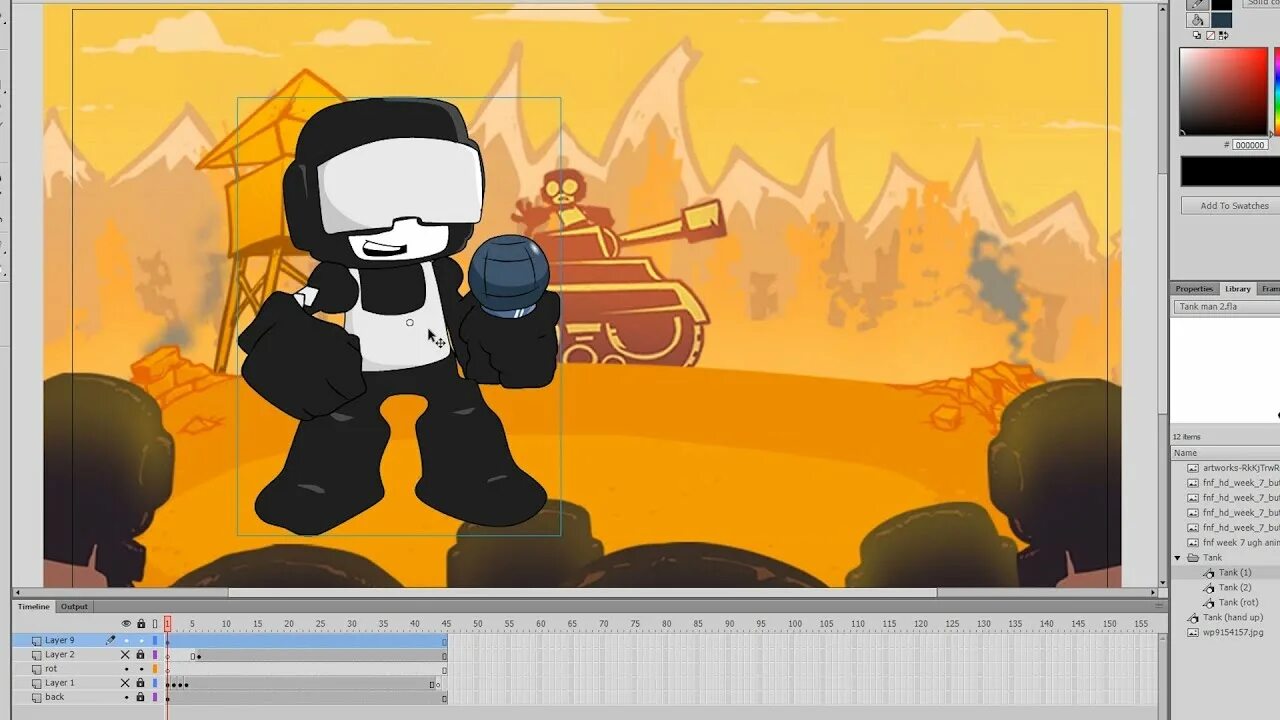This screenshot has width=1280, height=720.
Task: Click the Tank character on the stage
Action: pos(398,317)
